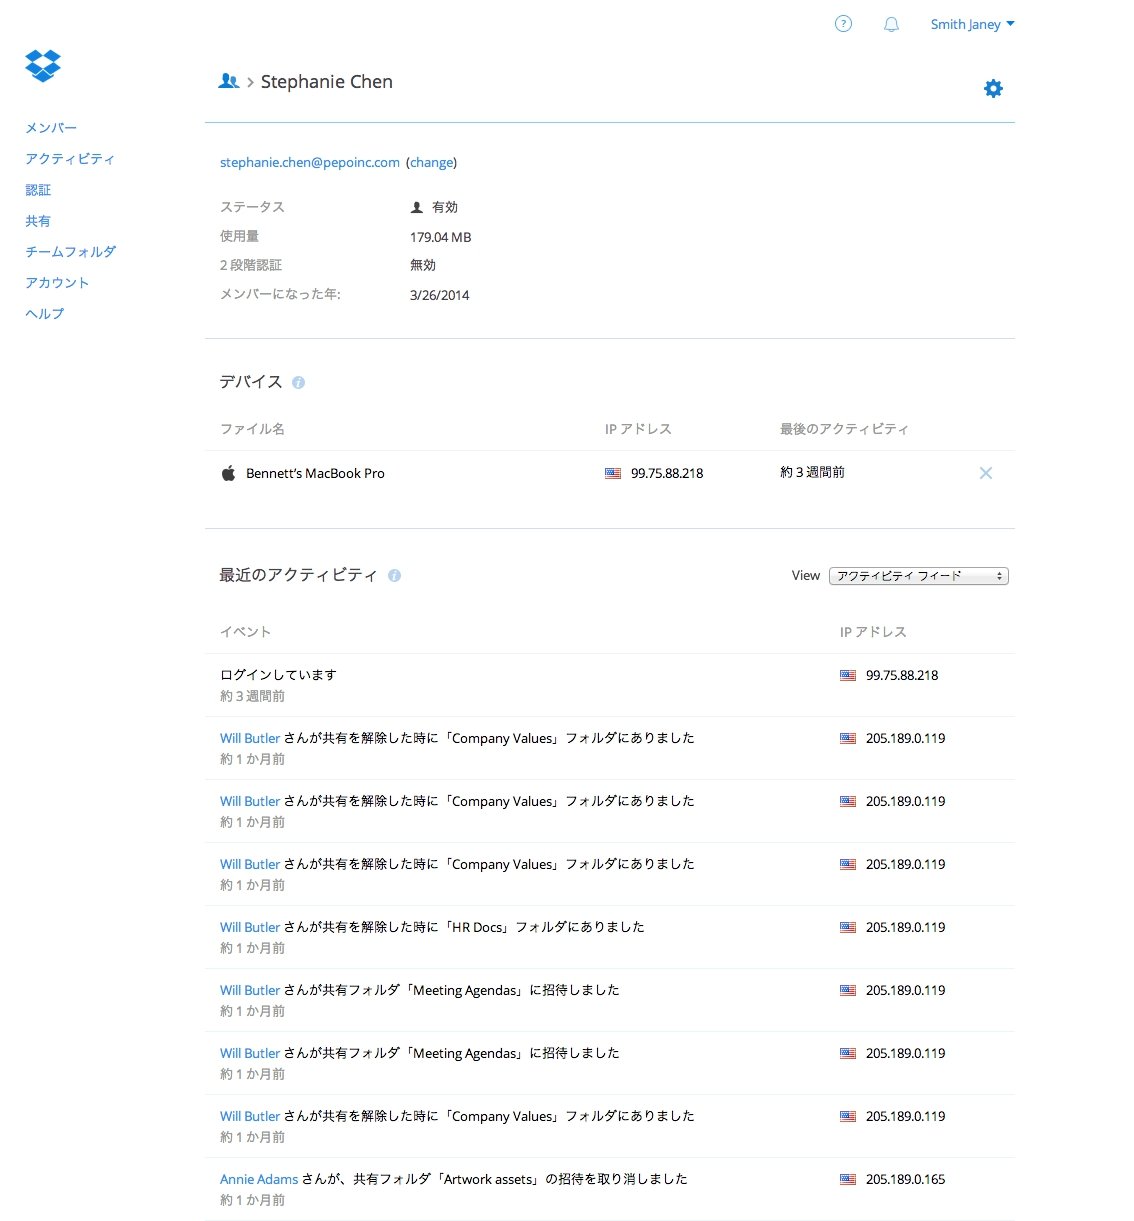Click the person status icon next to 有効
This screenshot has height=1221, width=1134.
click(417, 208)
